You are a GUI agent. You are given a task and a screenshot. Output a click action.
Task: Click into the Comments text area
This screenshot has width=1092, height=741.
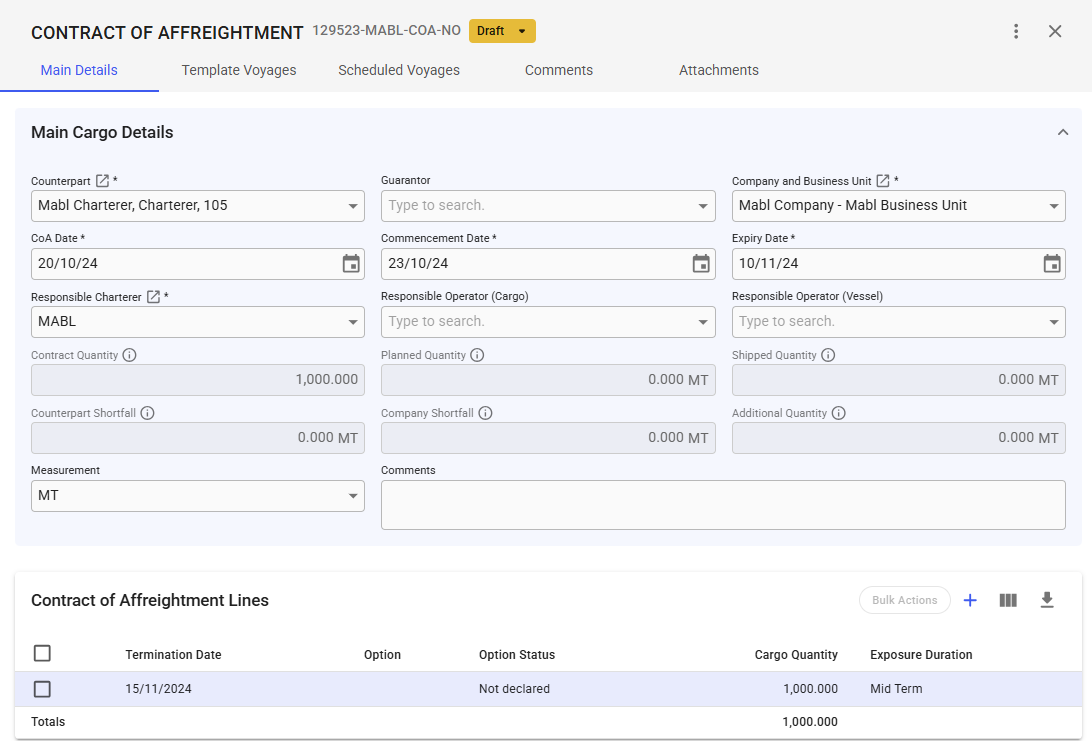723,505
